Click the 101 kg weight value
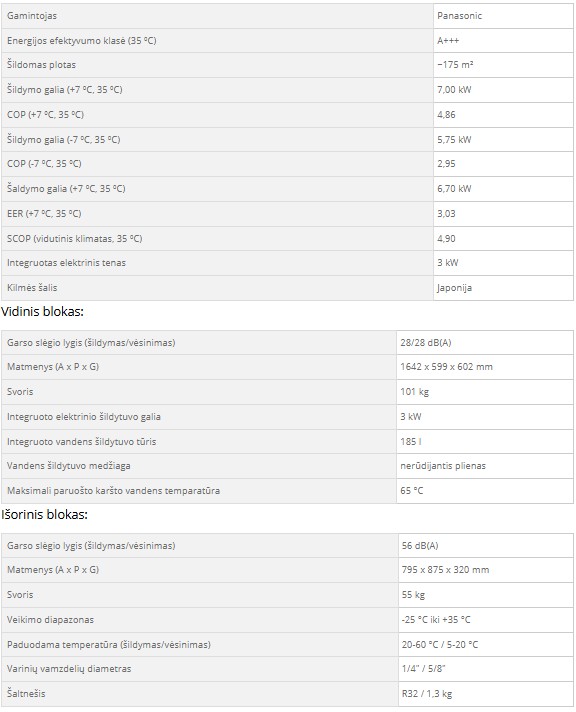This screenshot has width=576, height=712. click(x=414, y=392)
